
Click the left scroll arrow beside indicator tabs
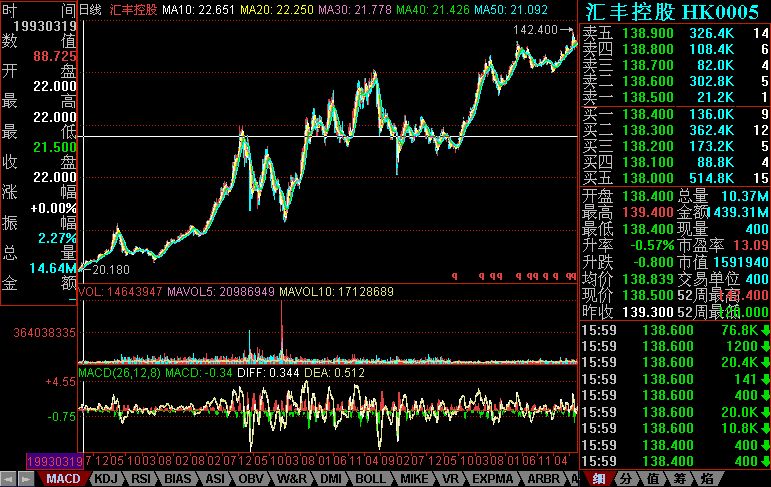pos(8,479)
